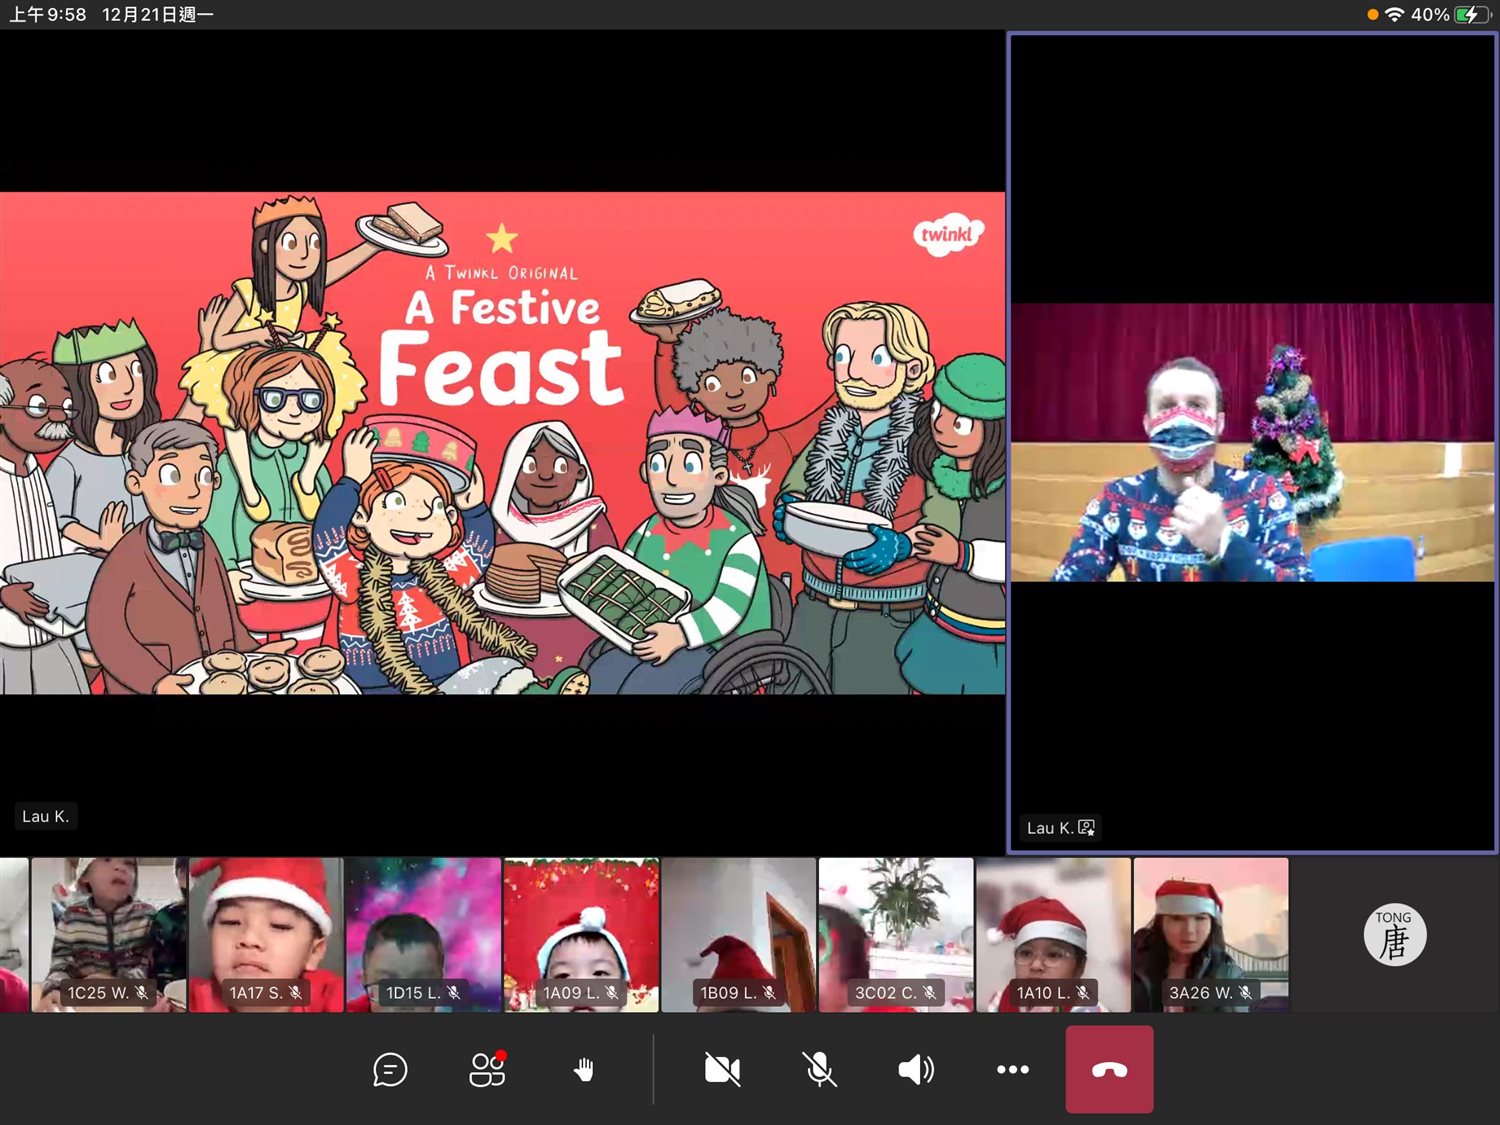Open the more actions menu

tap(1013, 1070)
